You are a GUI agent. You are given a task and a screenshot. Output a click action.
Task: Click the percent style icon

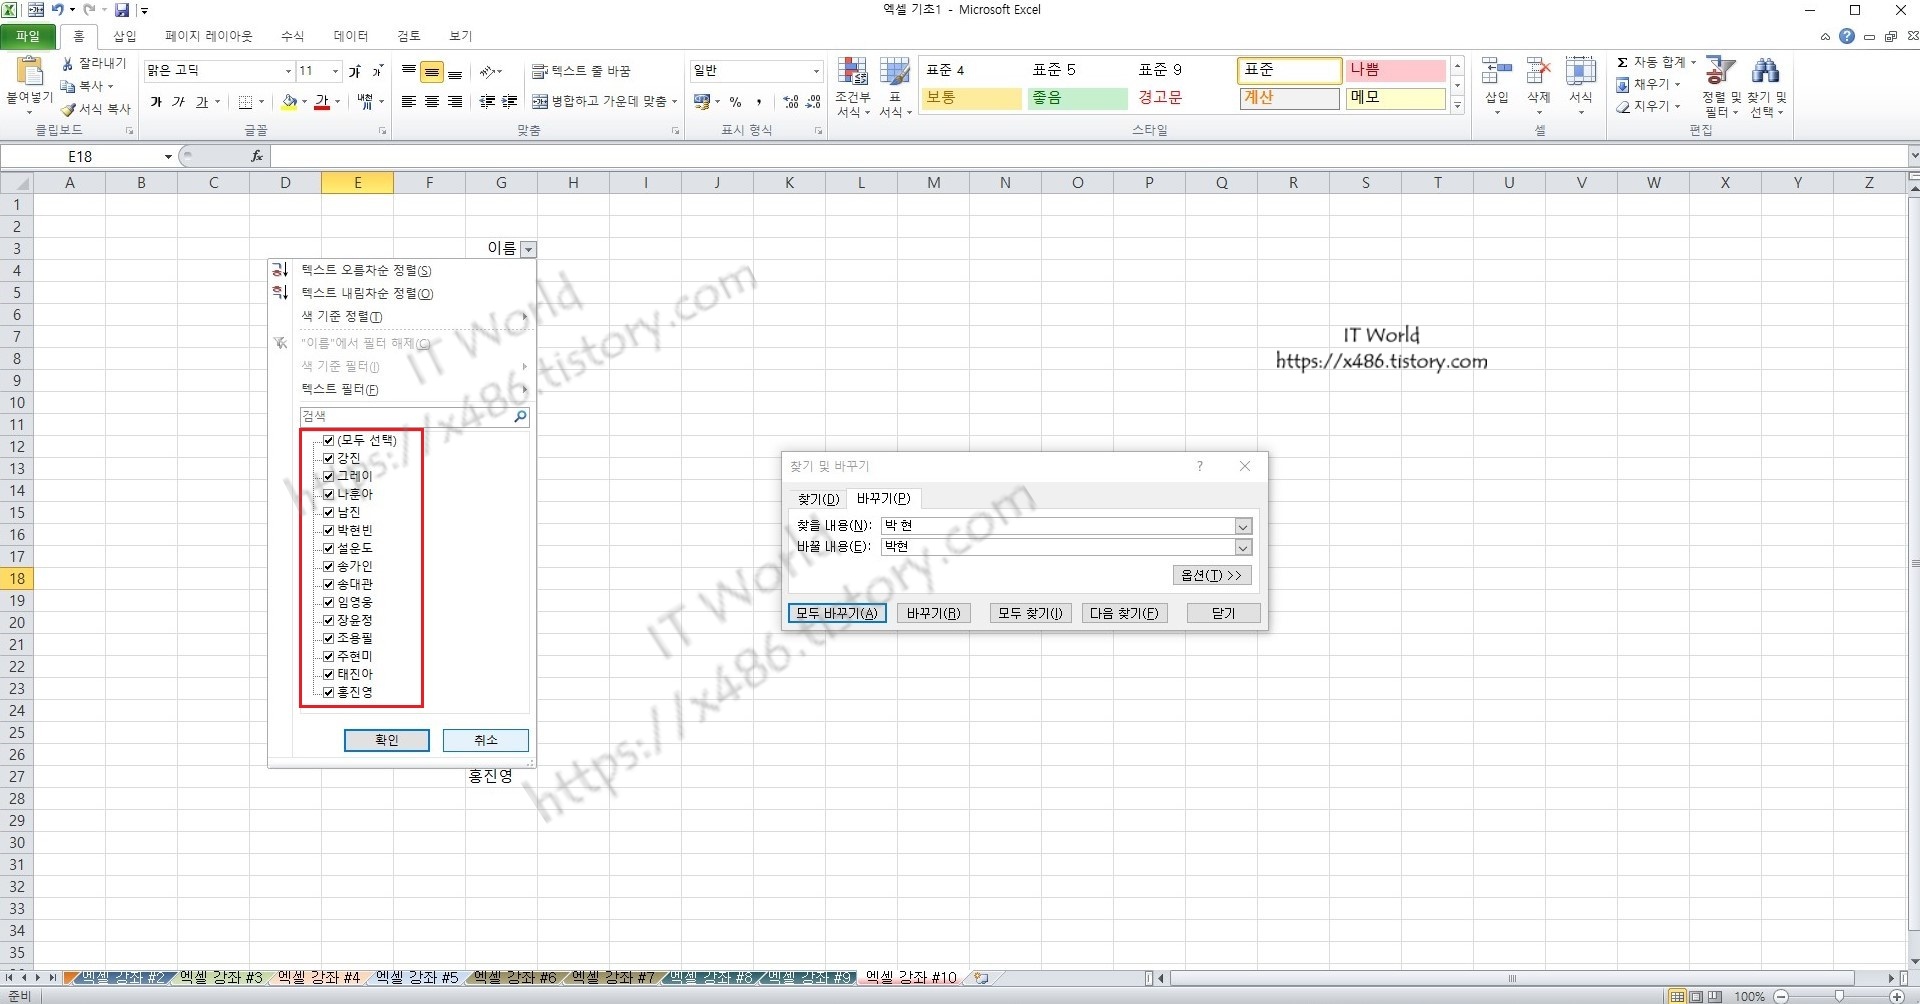[x=736, y=101]
